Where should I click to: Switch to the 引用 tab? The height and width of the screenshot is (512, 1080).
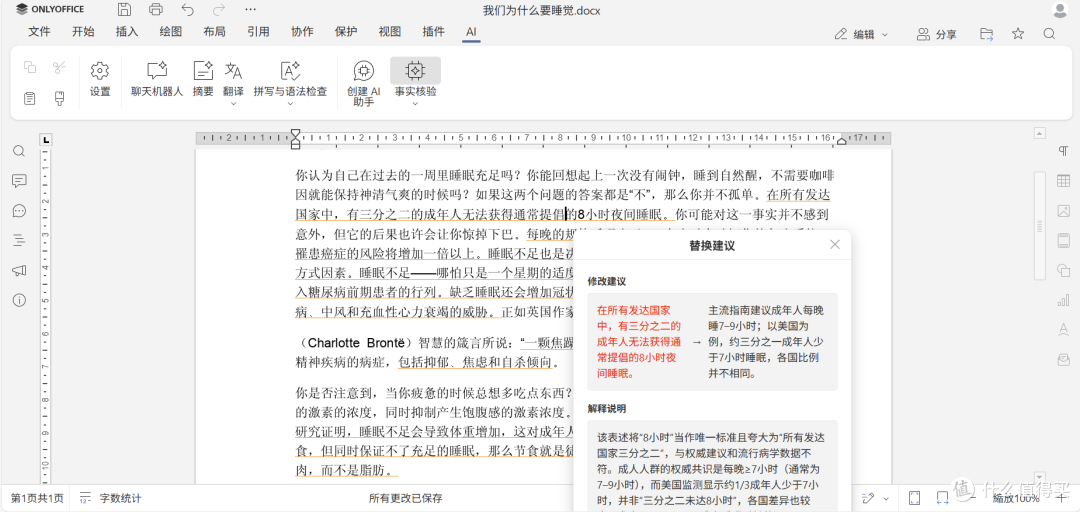[x=258, y=32]
